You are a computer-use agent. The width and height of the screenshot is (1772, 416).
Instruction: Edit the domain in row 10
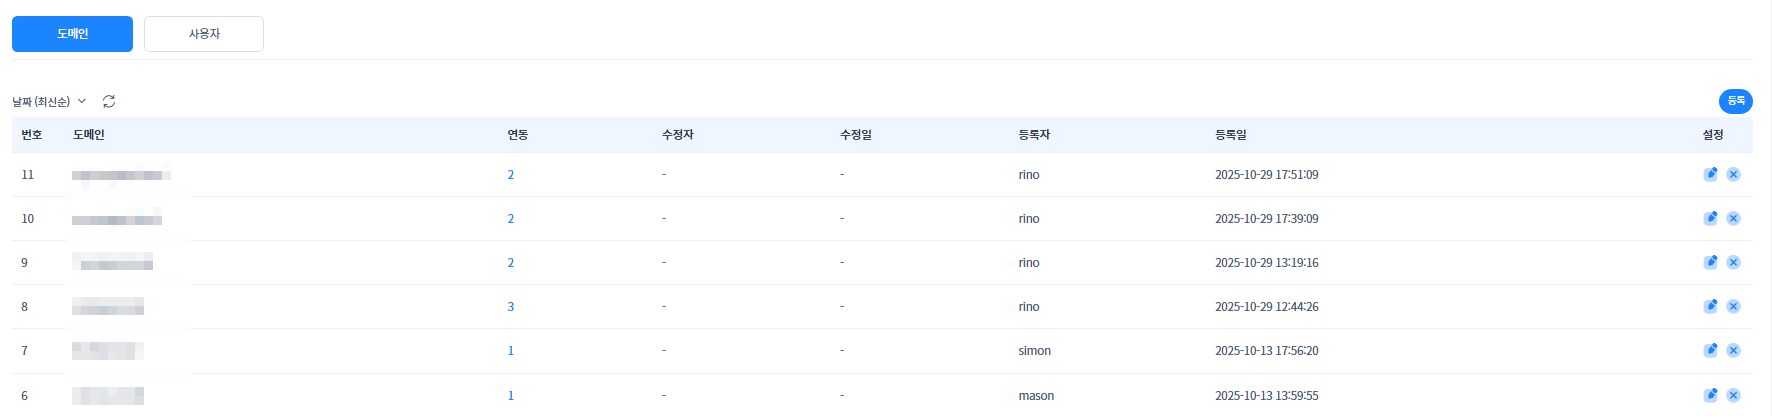(1710, 218)
